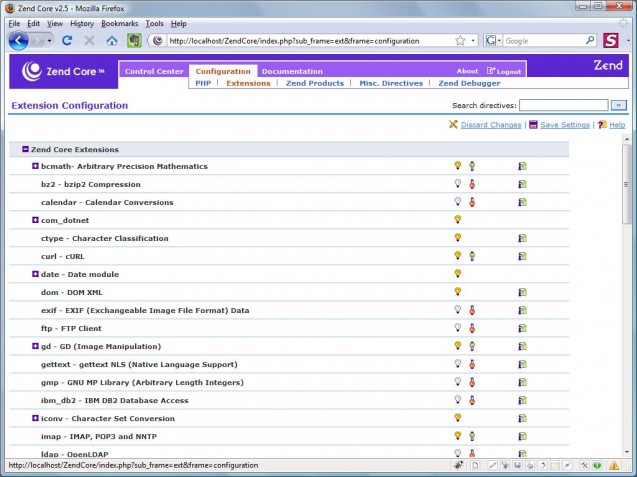This screenshot has height=477, width=637.
Task: Click the bookmark star in address bar
Action: 460,41
